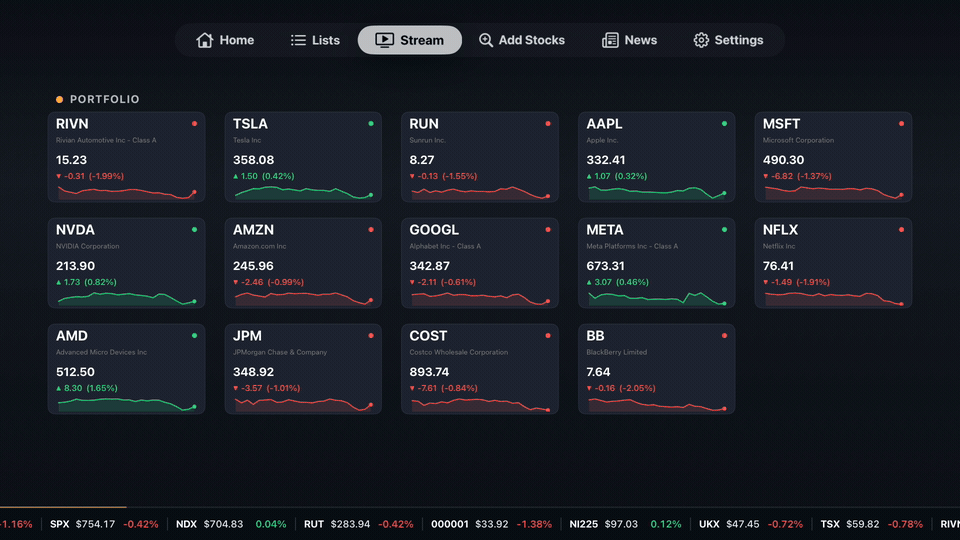
Task: Open the NVDA stock card
Action: (126, 263)
